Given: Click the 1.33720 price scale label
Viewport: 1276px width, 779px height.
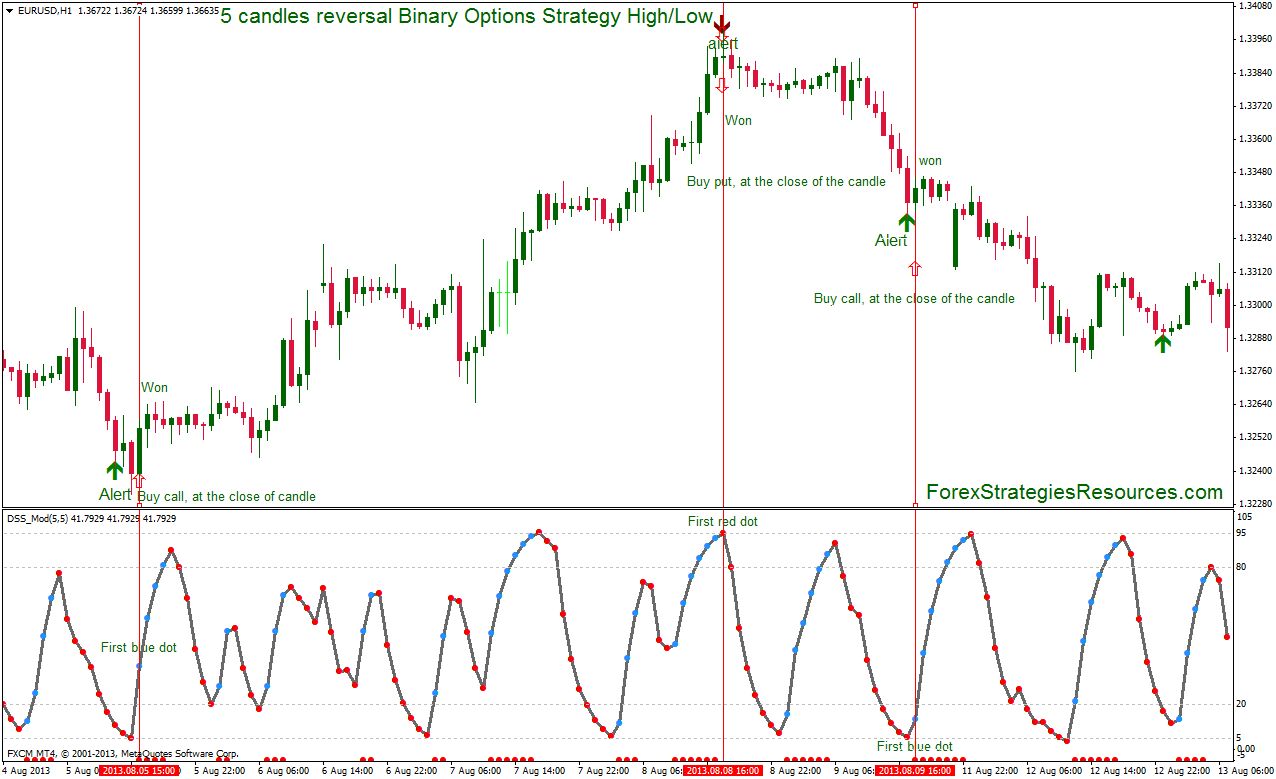Looking at the screenshot, I should tap(1254, 106).
